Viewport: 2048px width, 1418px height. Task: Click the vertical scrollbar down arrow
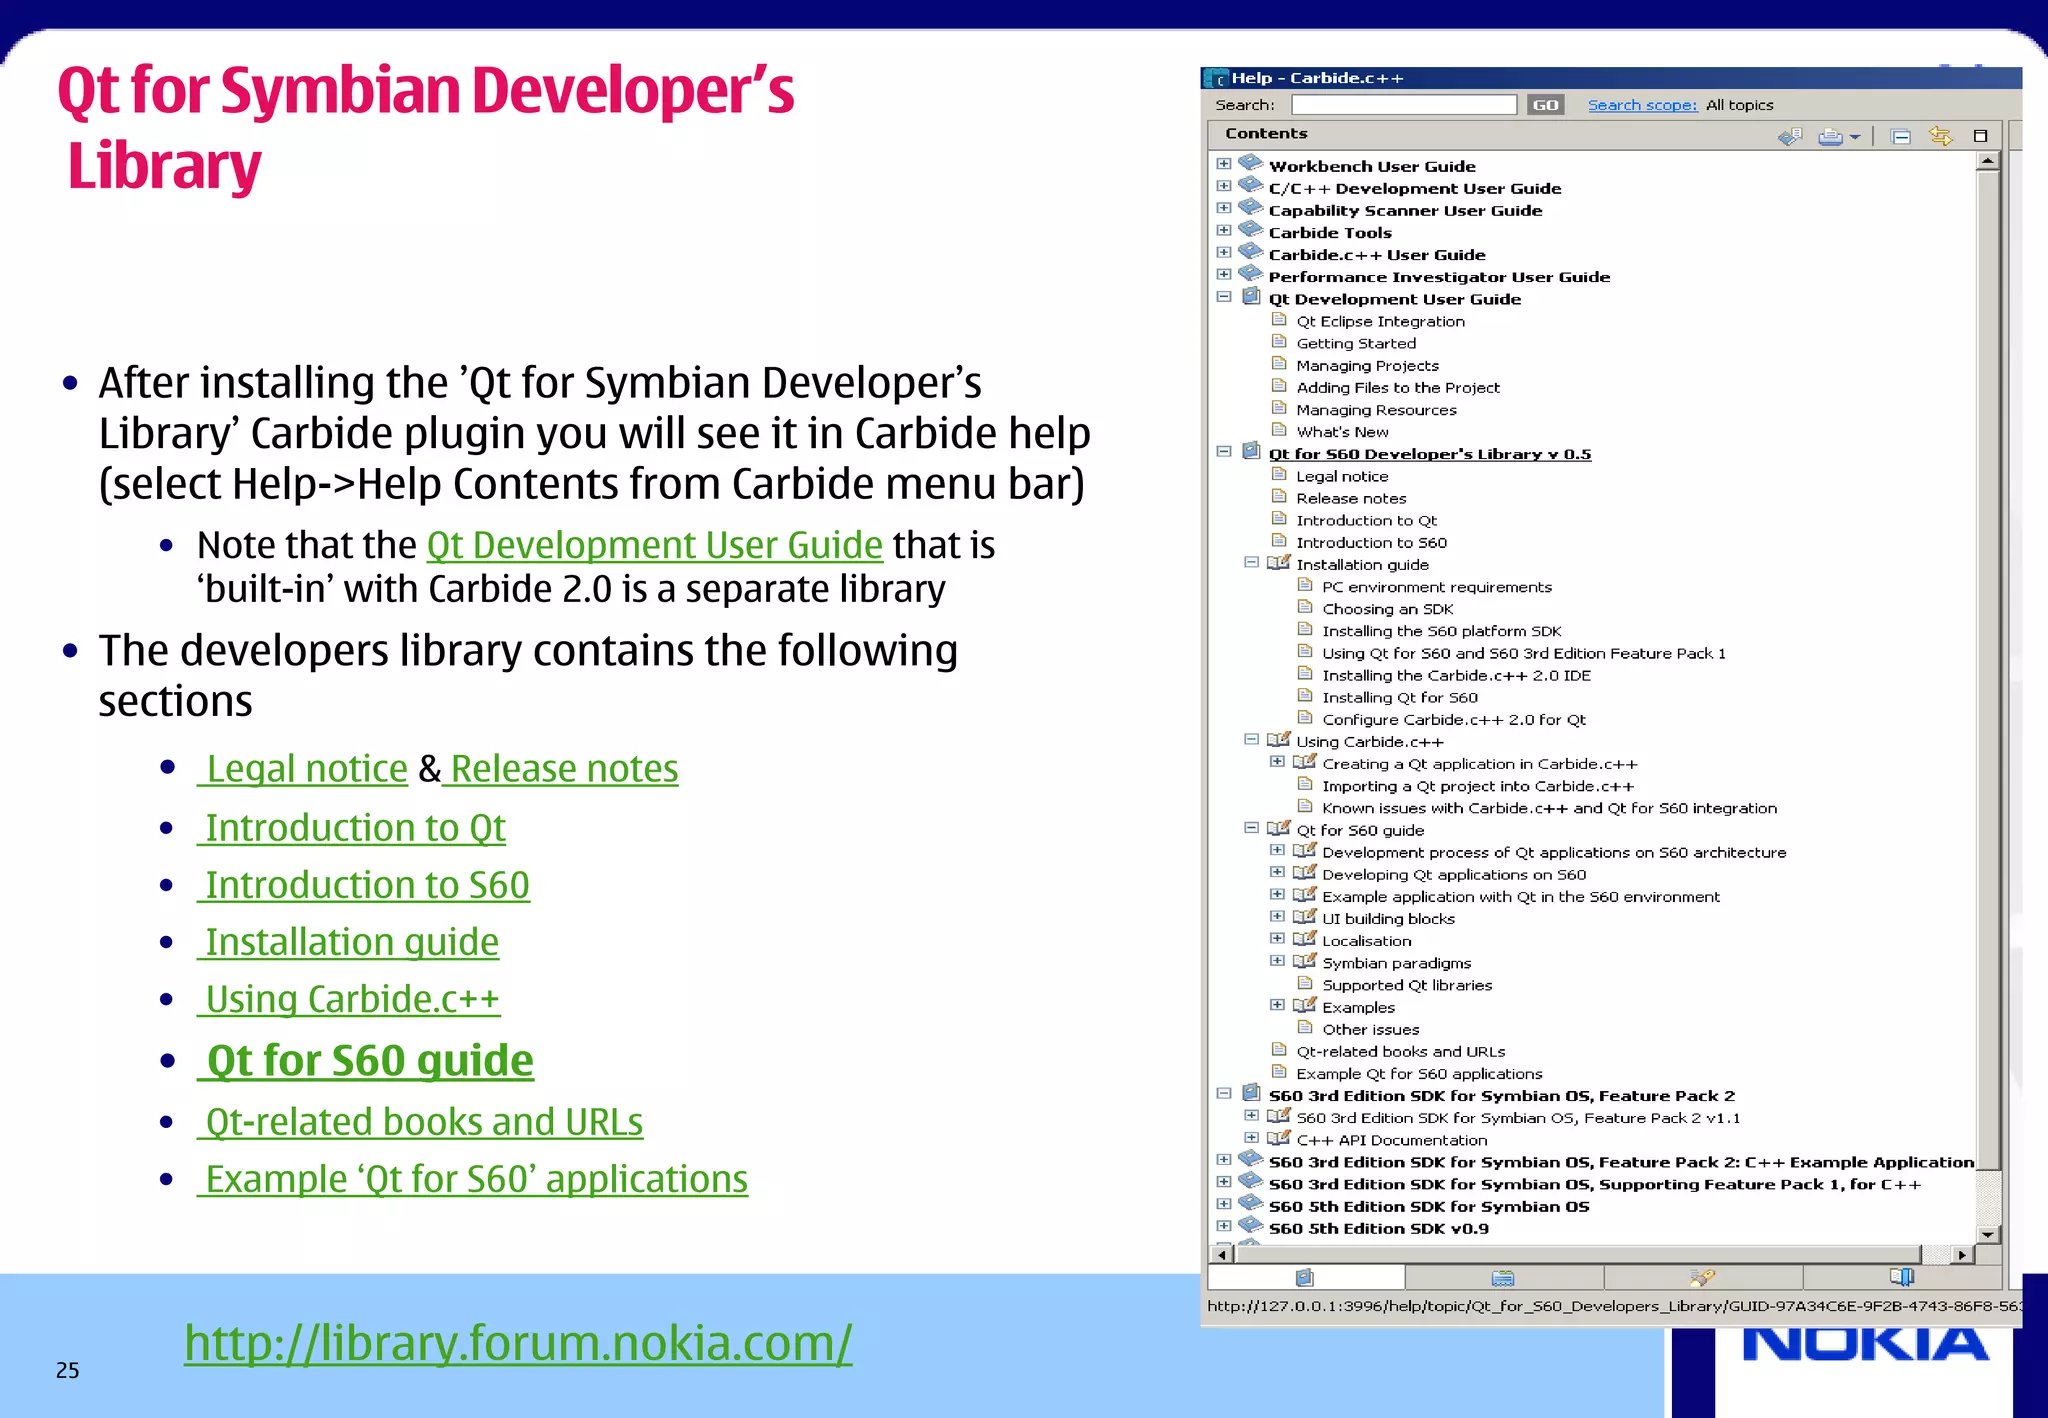click(1988, 1234)
